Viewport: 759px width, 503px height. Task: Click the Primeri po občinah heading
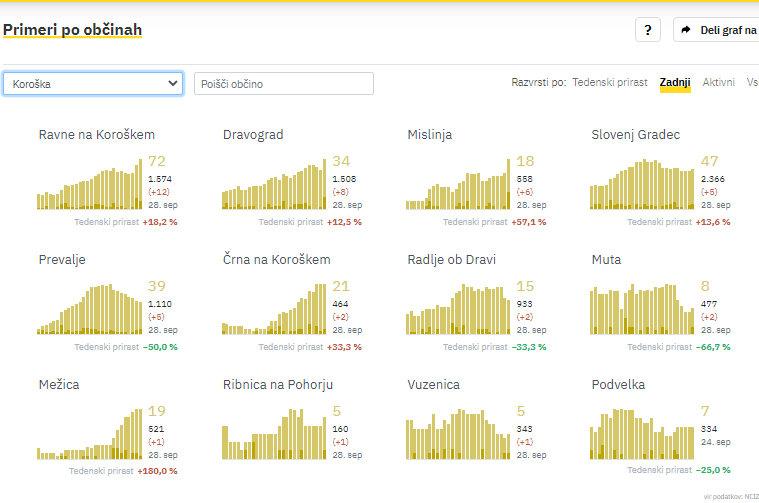[x=72, y=30]
